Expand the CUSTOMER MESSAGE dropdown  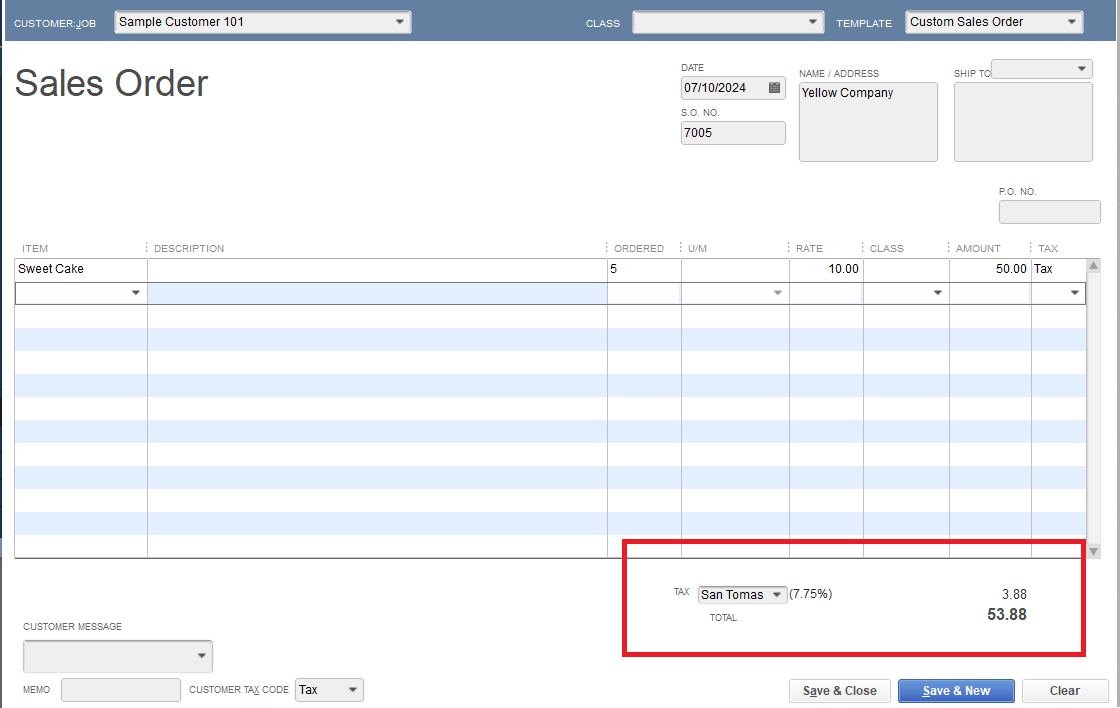point(203,656)
